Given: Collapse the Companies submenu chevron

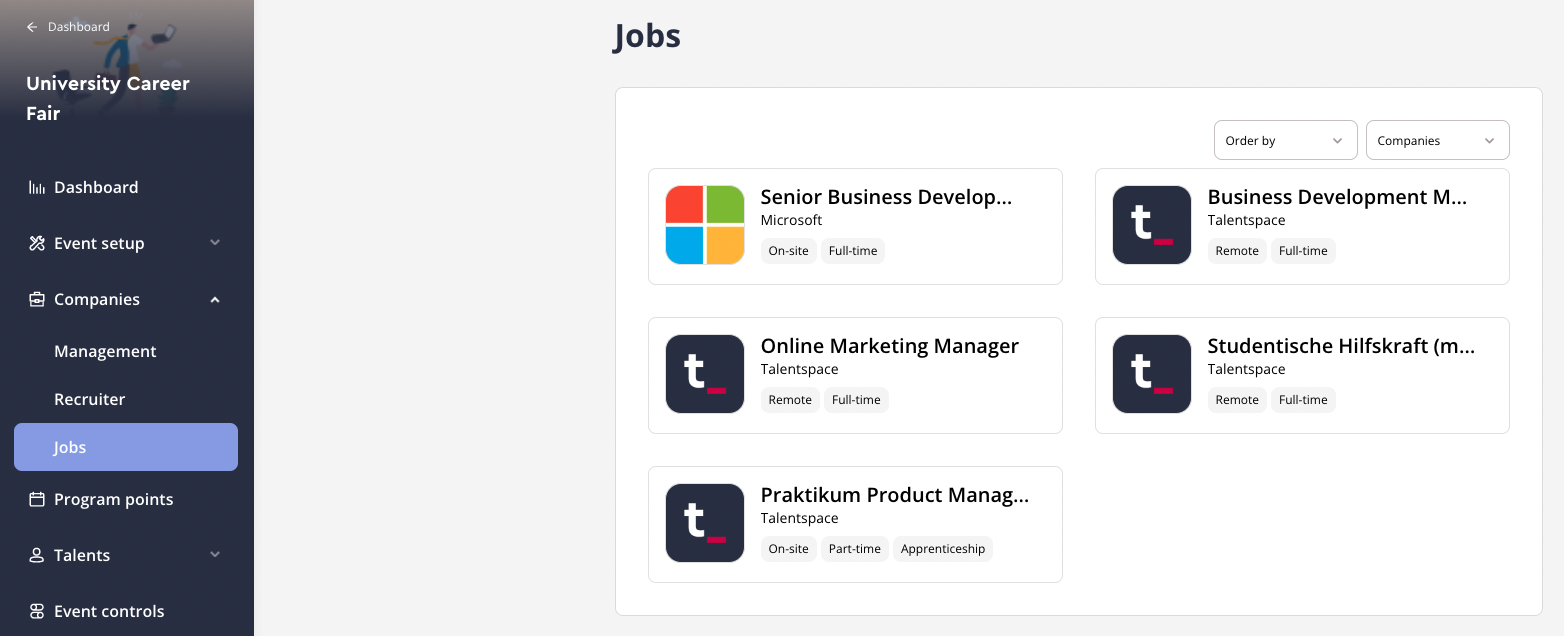Looking at the screenshot, I should coord(215,299).
